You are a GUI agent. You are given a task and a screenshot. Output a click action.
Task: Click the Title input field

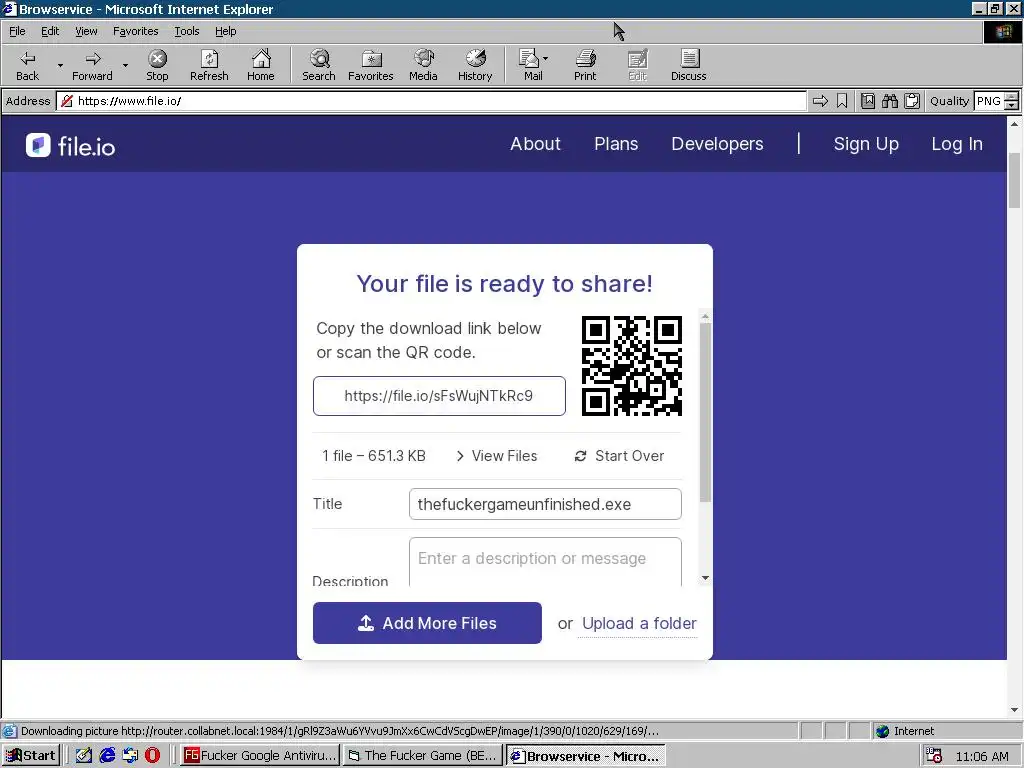pyautogui.click(x=545, y=504)
